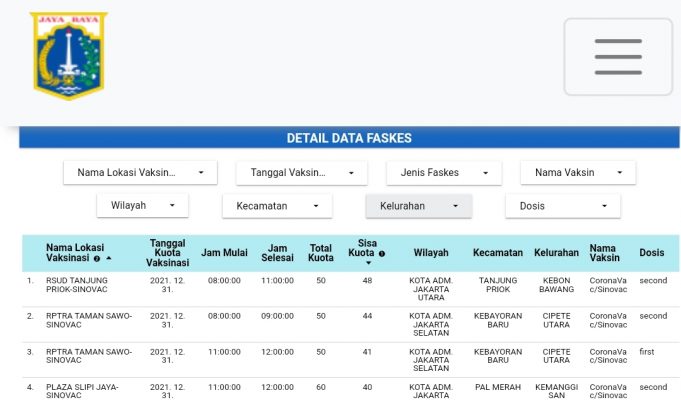Screen dimensions: 681x400
Task: Open the Jenis Faskes dropdown
Action: [x=443, y=173]
